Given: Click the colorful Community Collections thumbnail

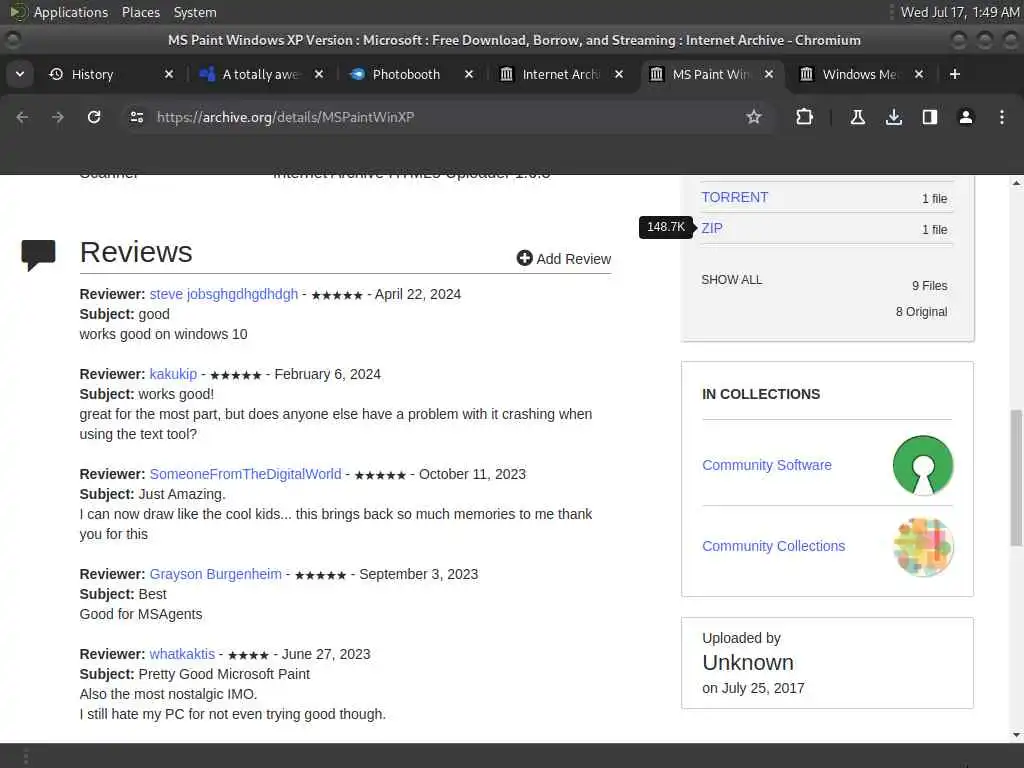Looking at the screenshot, I should 923,547.
